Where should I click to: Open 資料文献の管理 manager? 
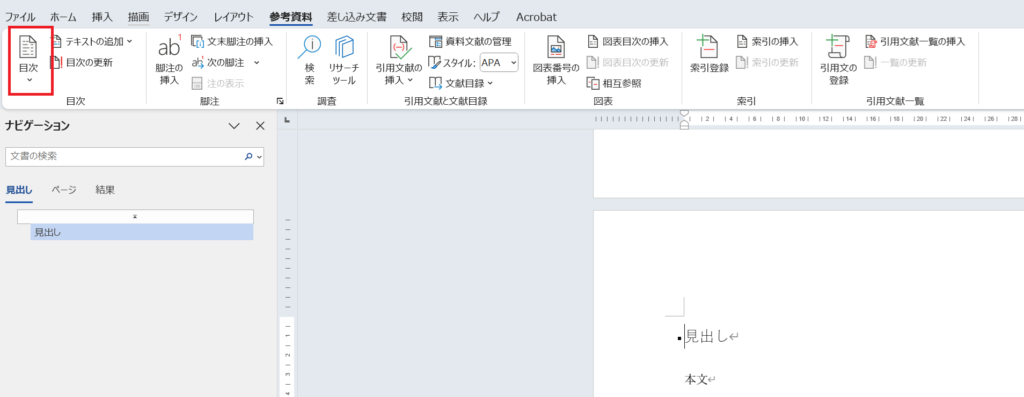470,42
